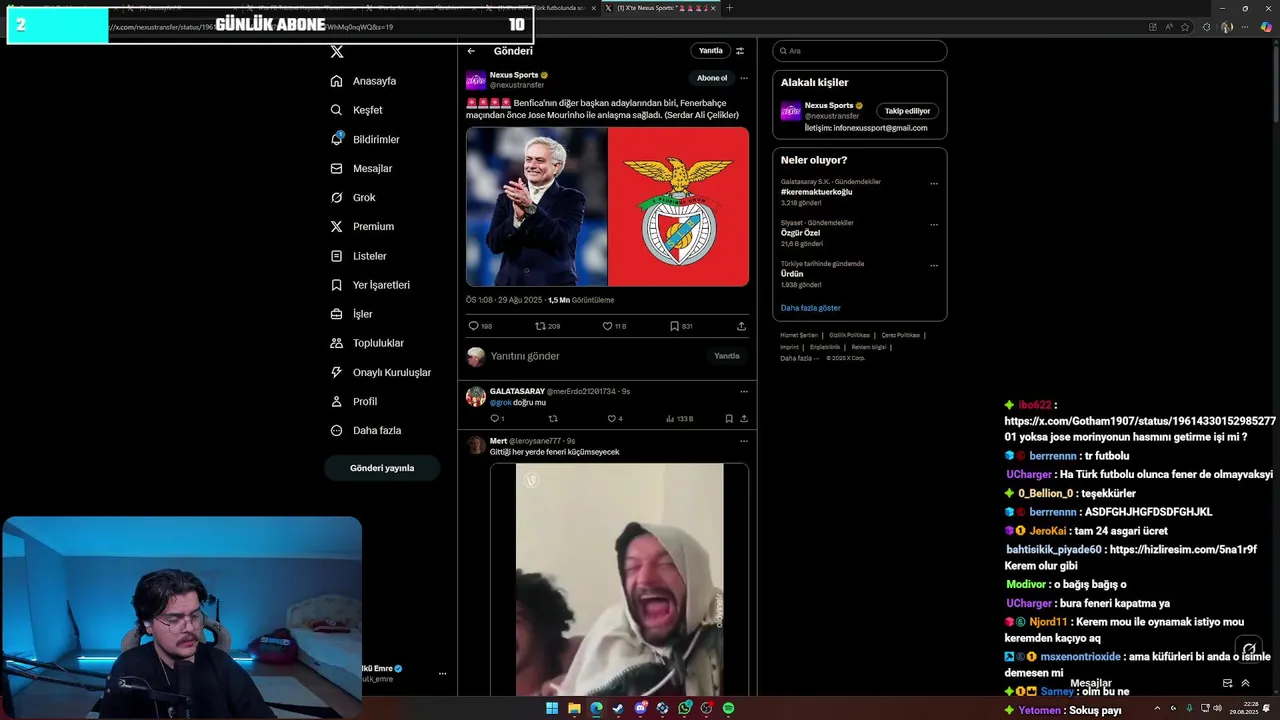Open options for Ürdün trend

(934, 266)
